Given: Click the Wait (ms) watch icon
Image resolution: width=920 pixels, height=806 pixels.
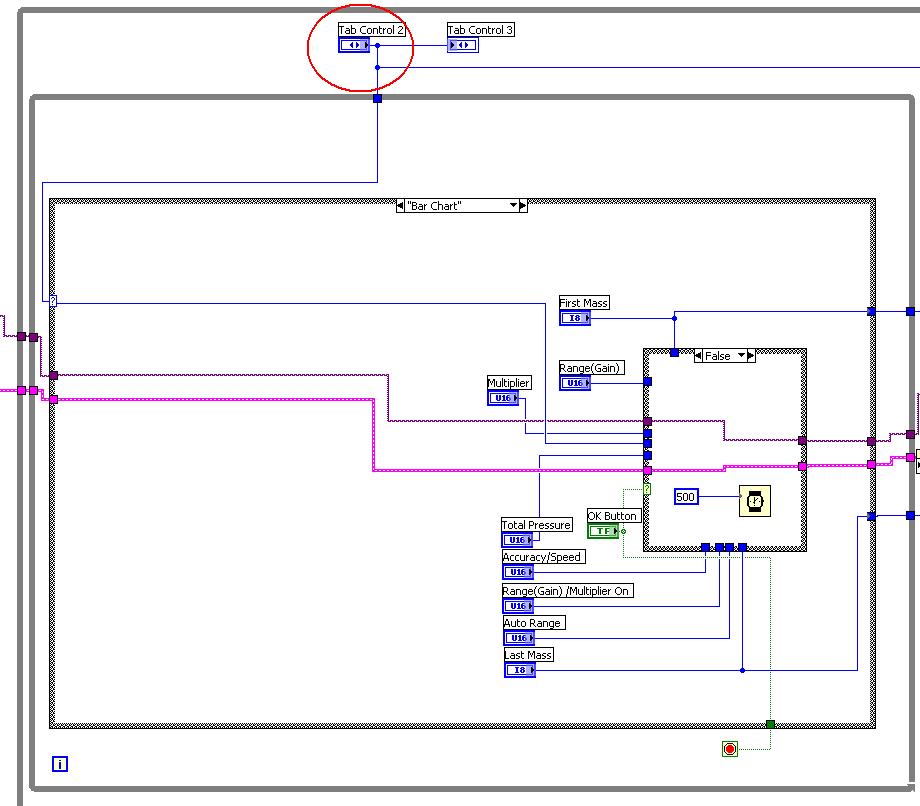Looking at the screenshot, I should [x=755, y=501].
